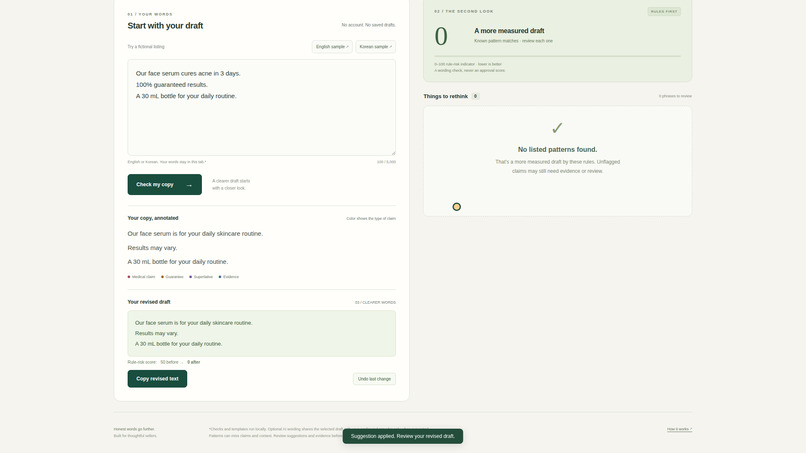Click the revised draft green text box
The image size is (806, 453).
(262, 333)
